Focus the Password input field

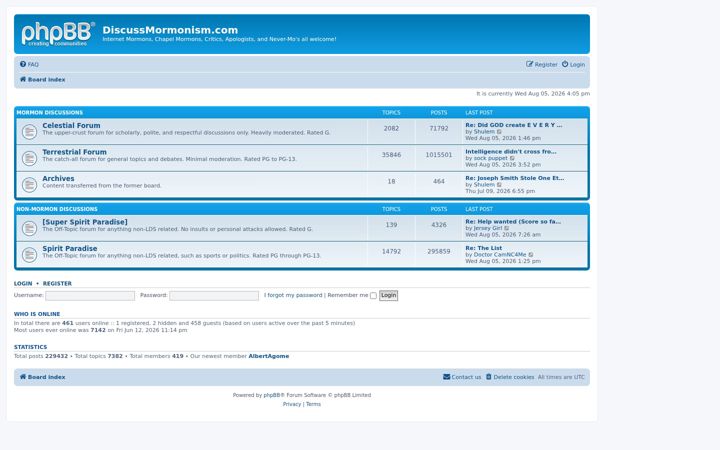tap(214, 296)
